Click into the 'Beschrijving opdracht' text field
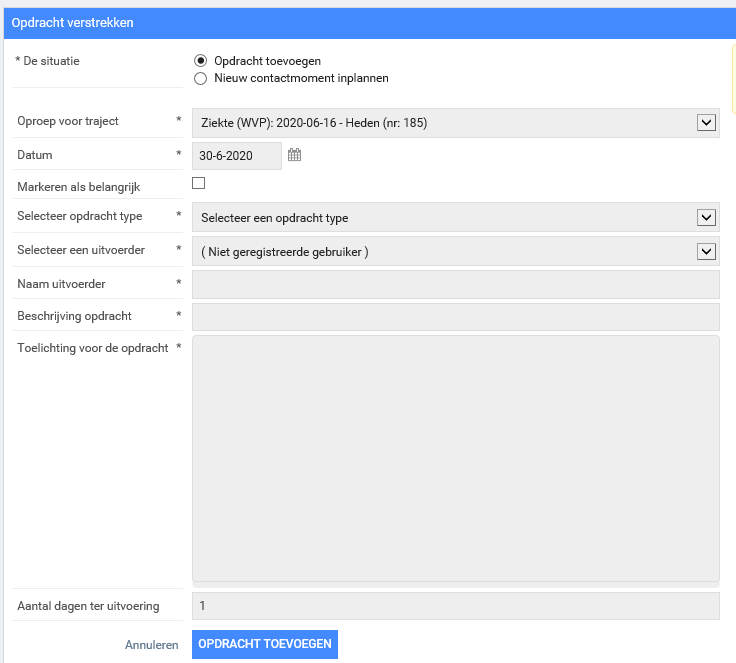This screenshot has width=736, height=663. tap(455, 317)
